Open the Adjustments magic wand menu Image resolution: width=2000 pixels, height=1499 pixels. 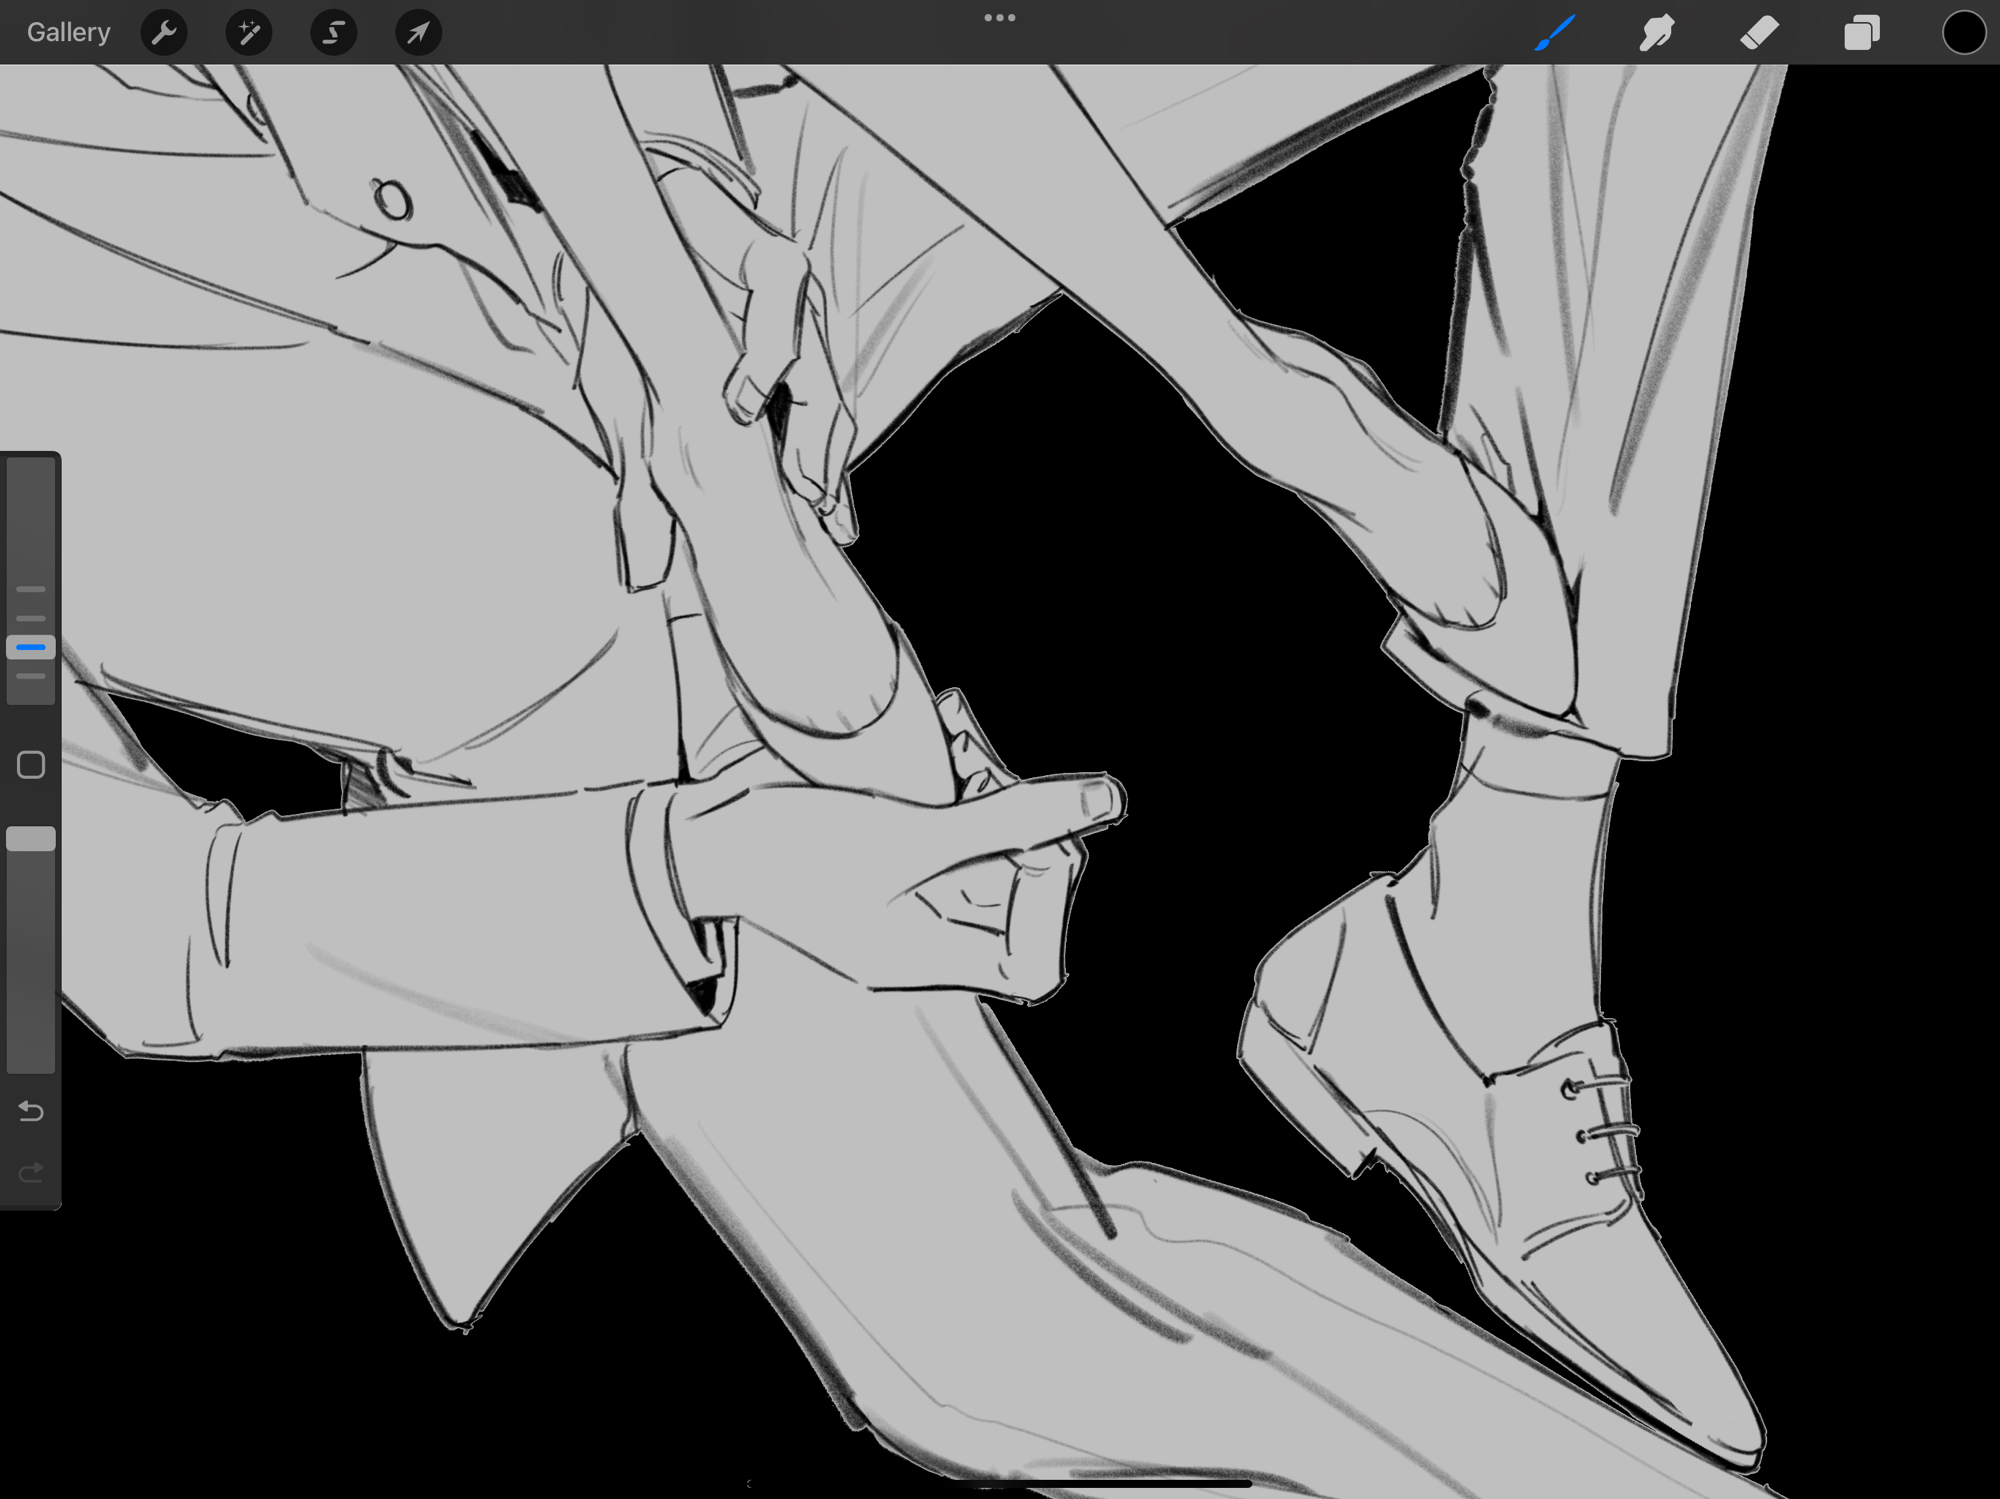tap(249, 33)
